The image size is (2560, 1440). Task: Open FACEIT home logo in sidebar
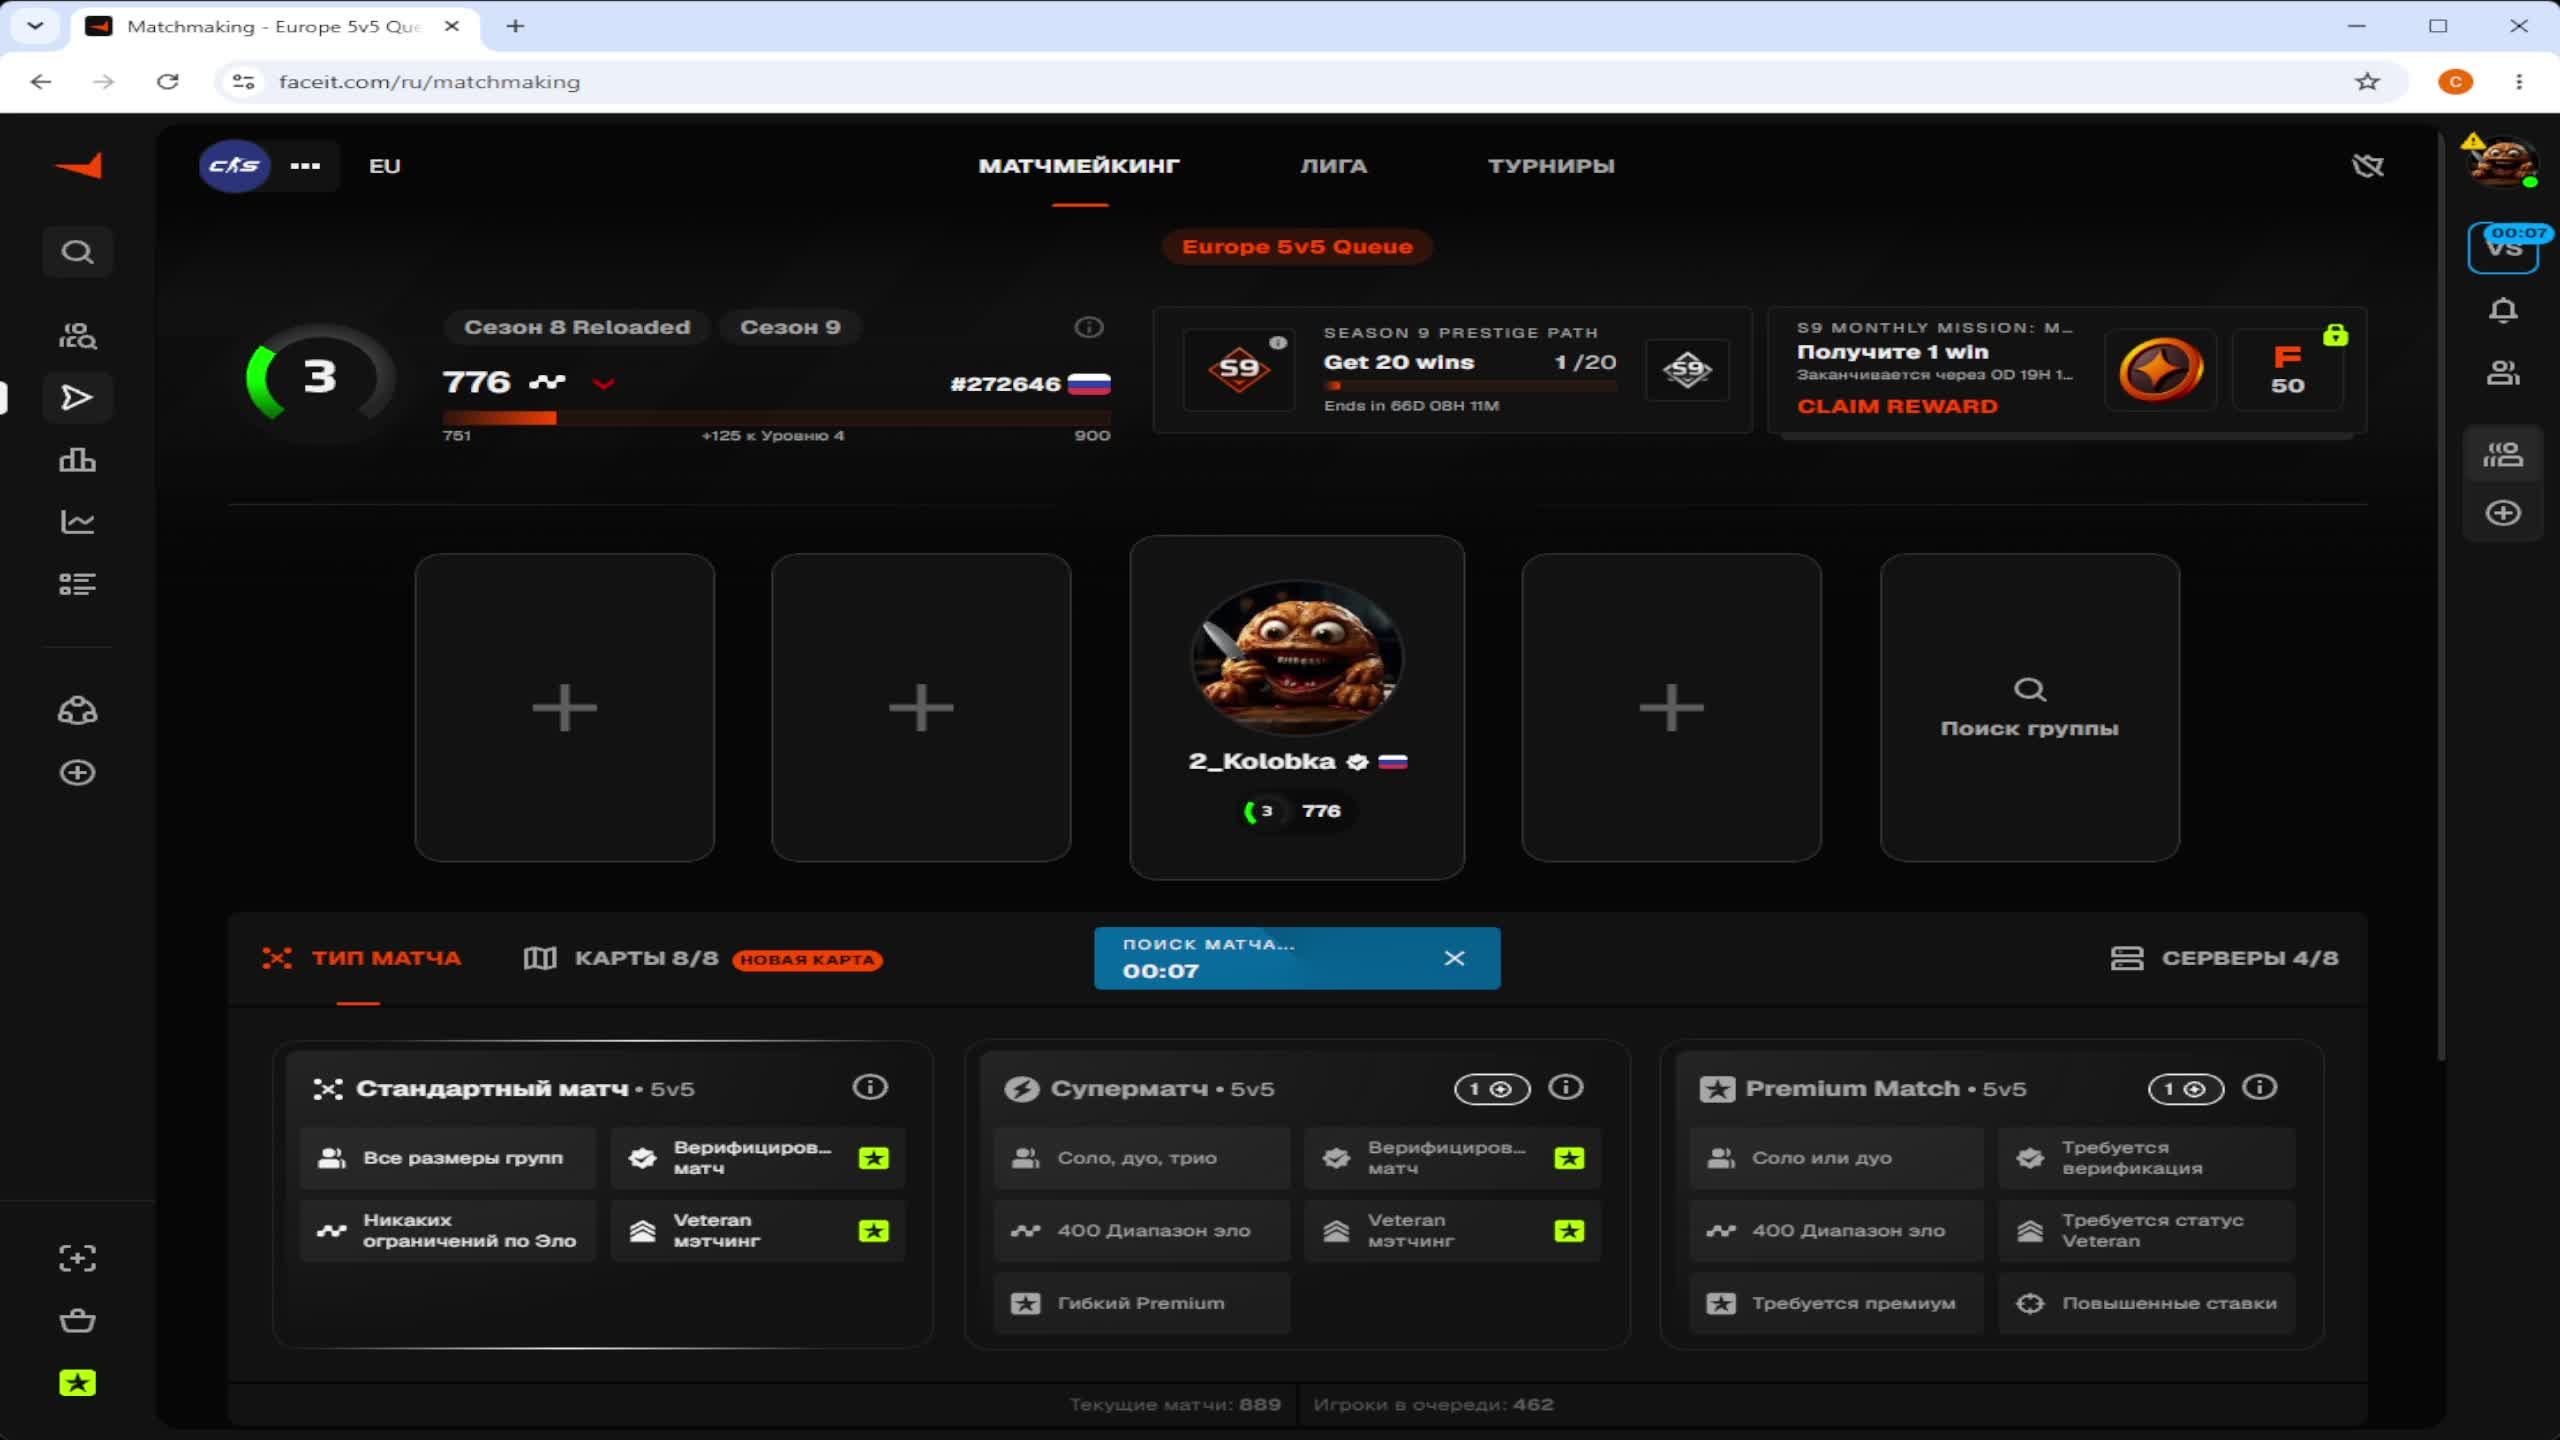[x=78, y=166]
